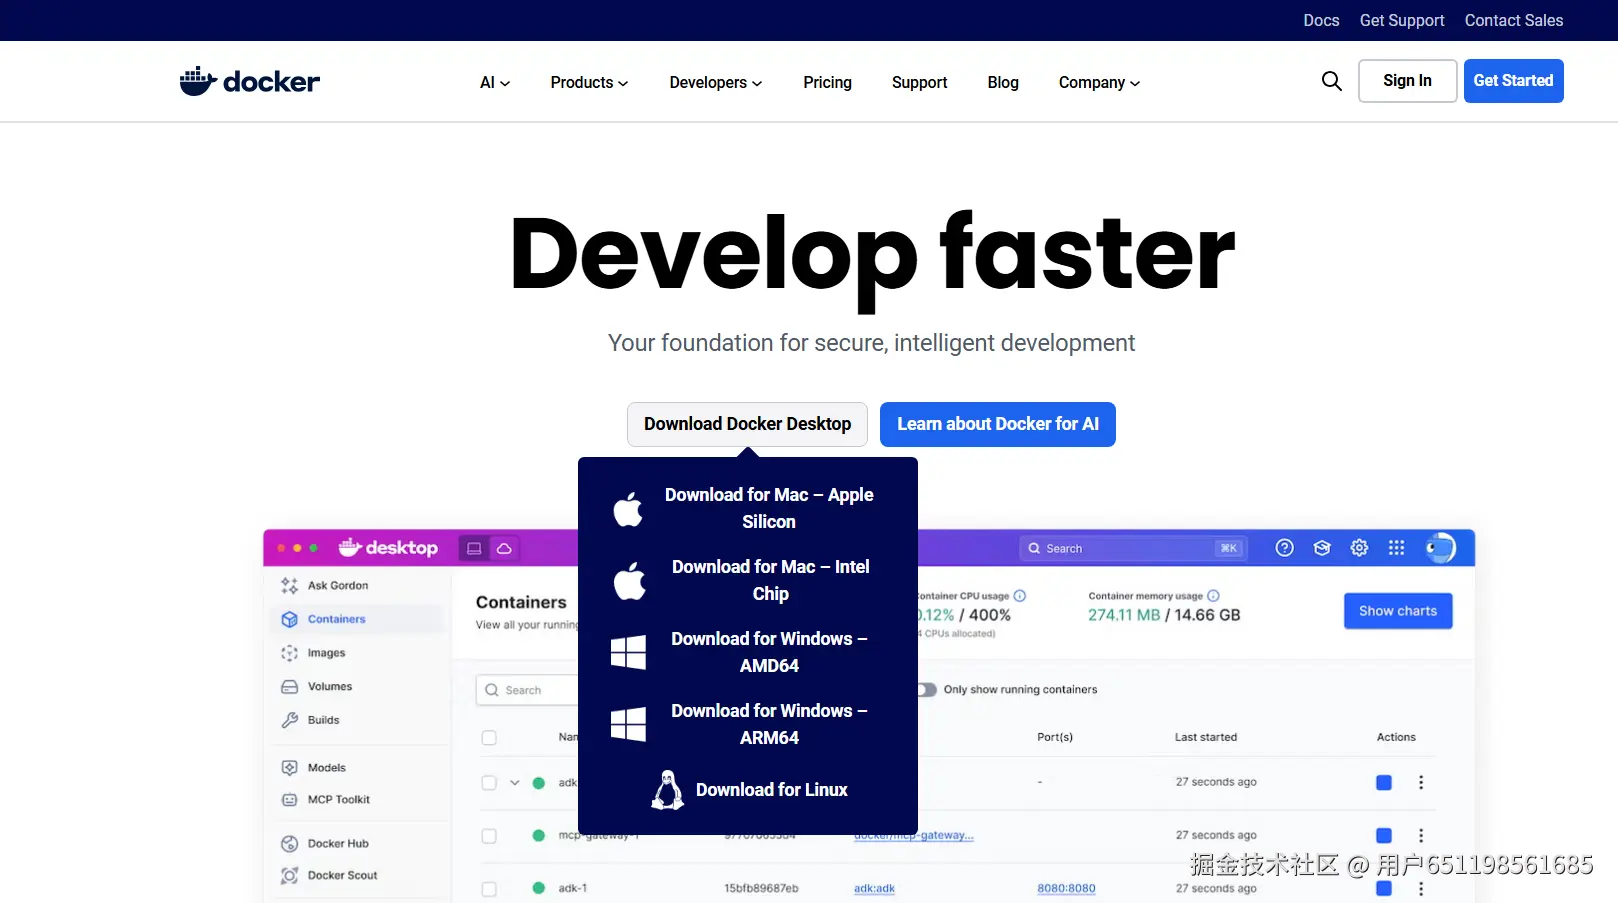Expand the Developers dropdown menu
Screen dimensions: 1618x903
(x=716, y=83)
